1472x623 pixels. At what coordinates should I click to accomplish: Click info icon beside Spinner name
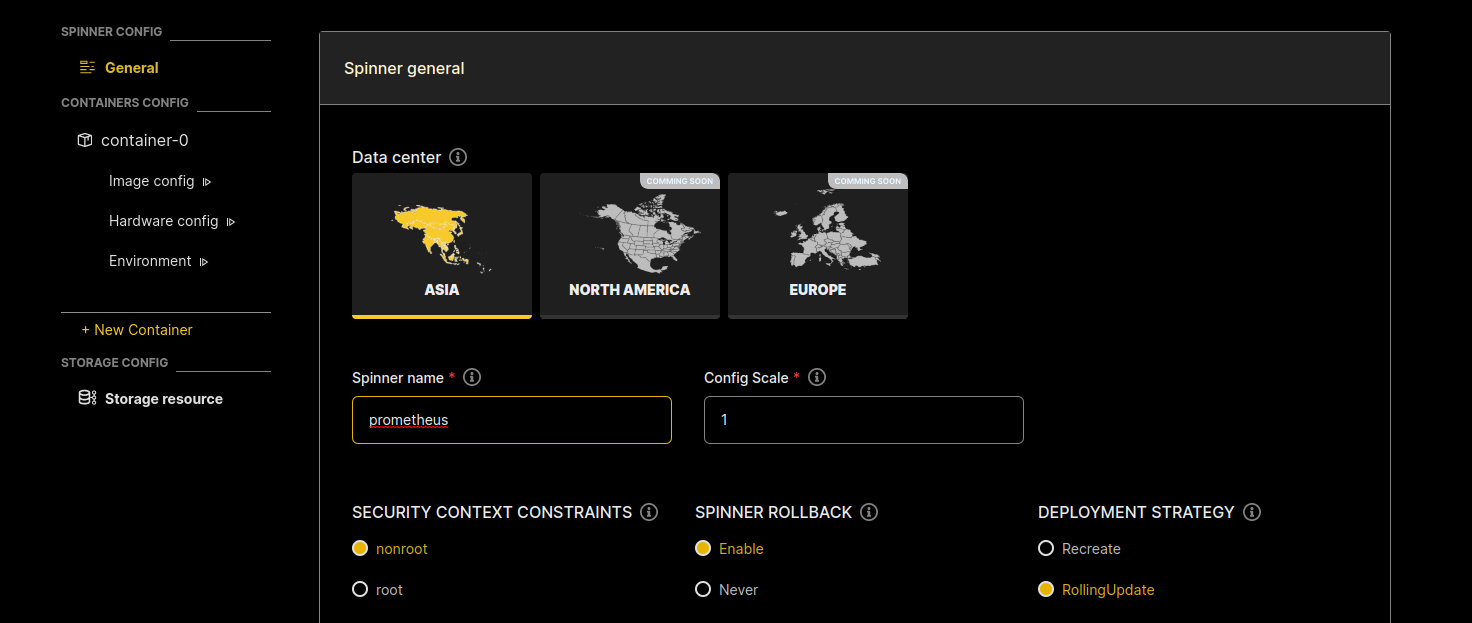point(473,377)
